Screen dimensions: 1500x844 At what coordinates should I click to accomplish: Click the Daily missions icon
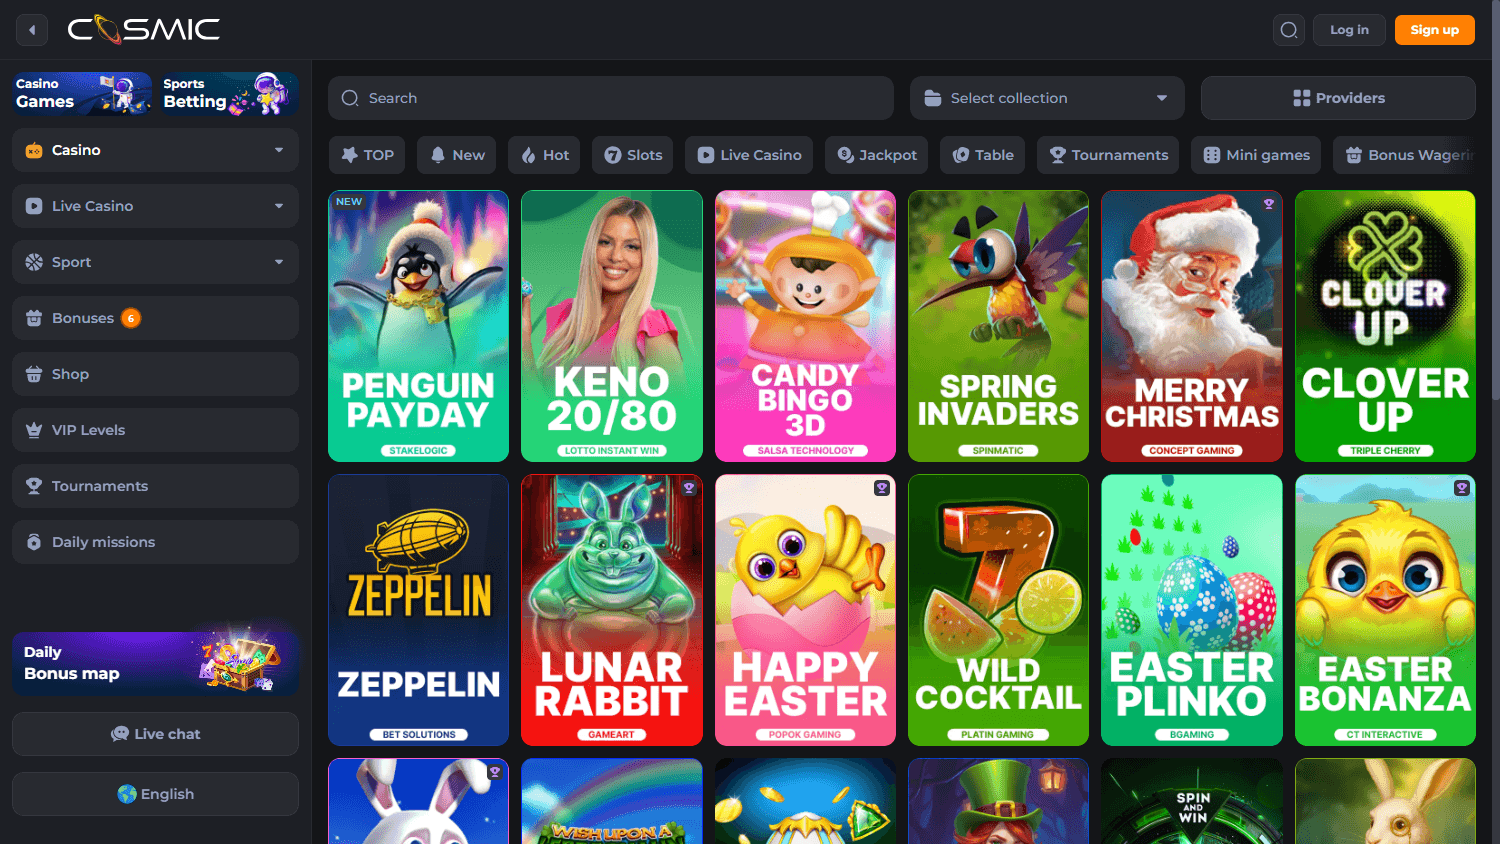pyautogui.click(x=33, y=542)
